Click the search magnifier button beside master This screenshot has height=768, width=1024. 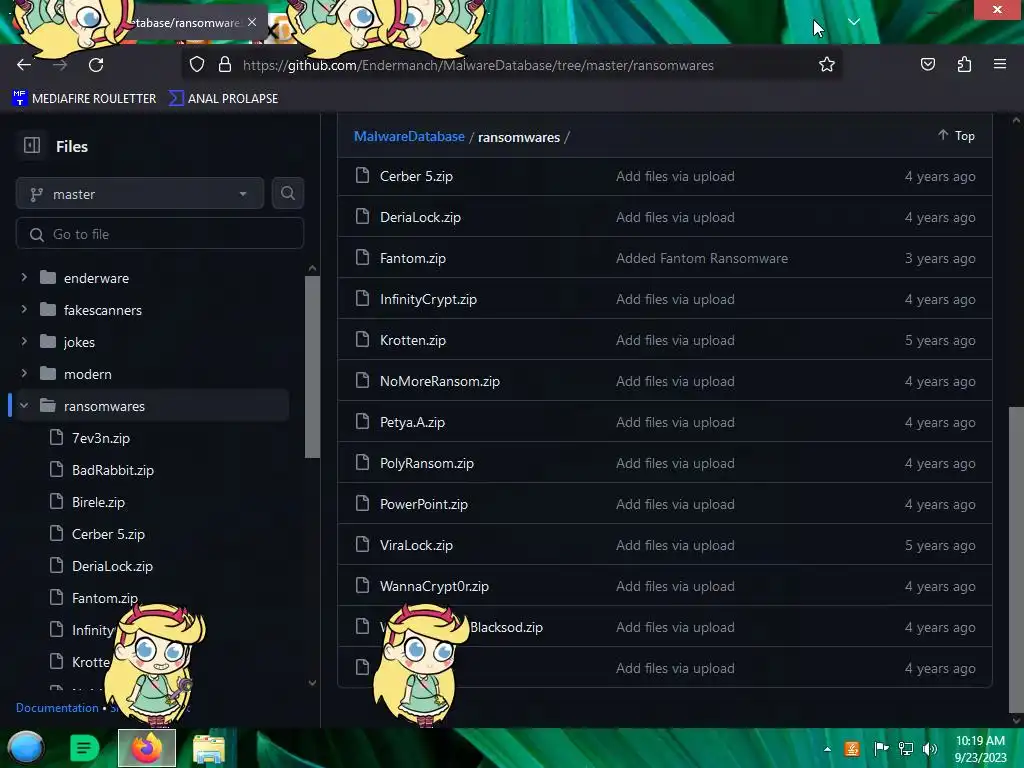pos(287,194)
